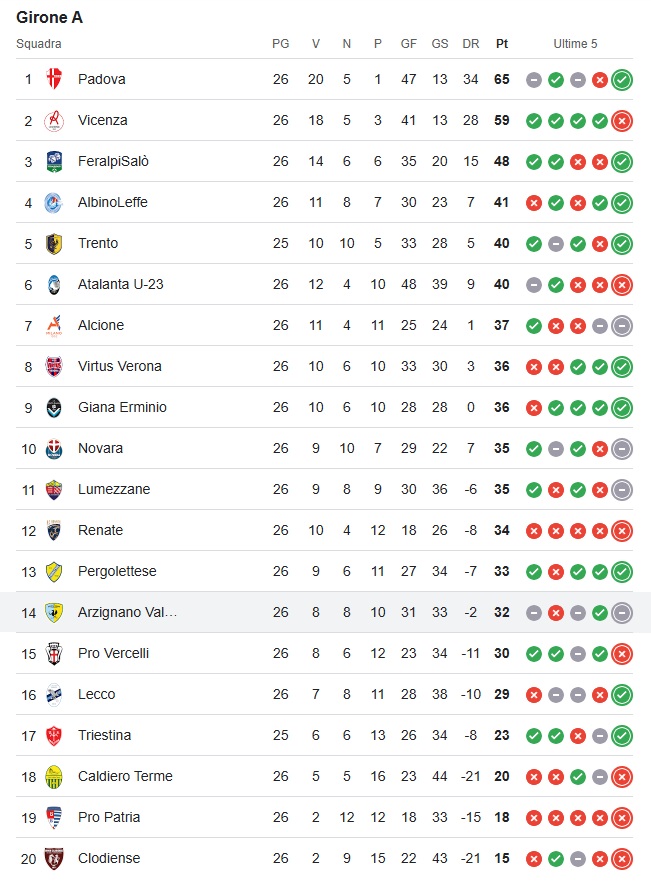Click the Triestina red crest icon
Image resolution: width=651 pixels, height=883 pixels.
(54, 735)
